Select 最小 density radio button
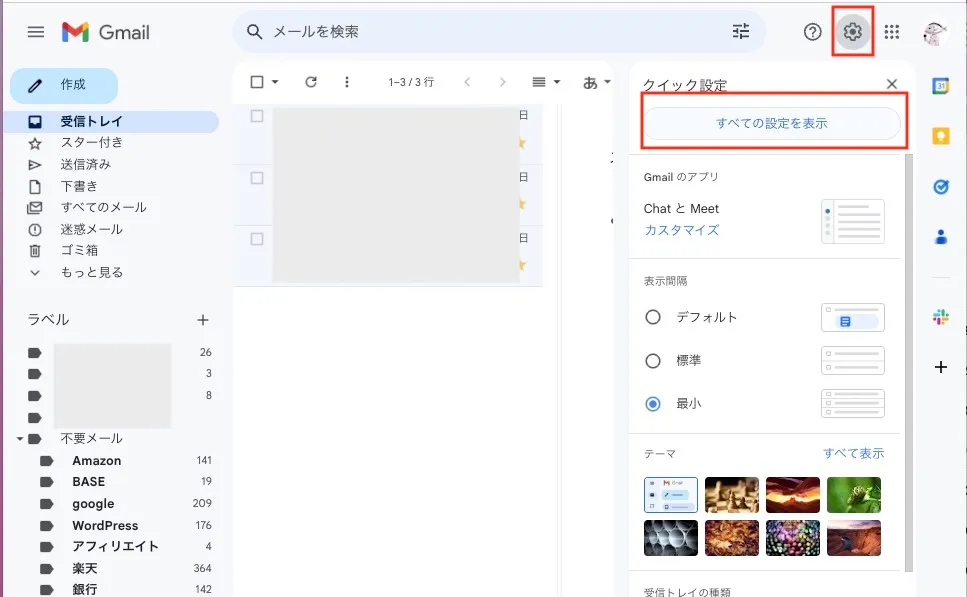The image size is (967, 597). (x=652, y=404)
